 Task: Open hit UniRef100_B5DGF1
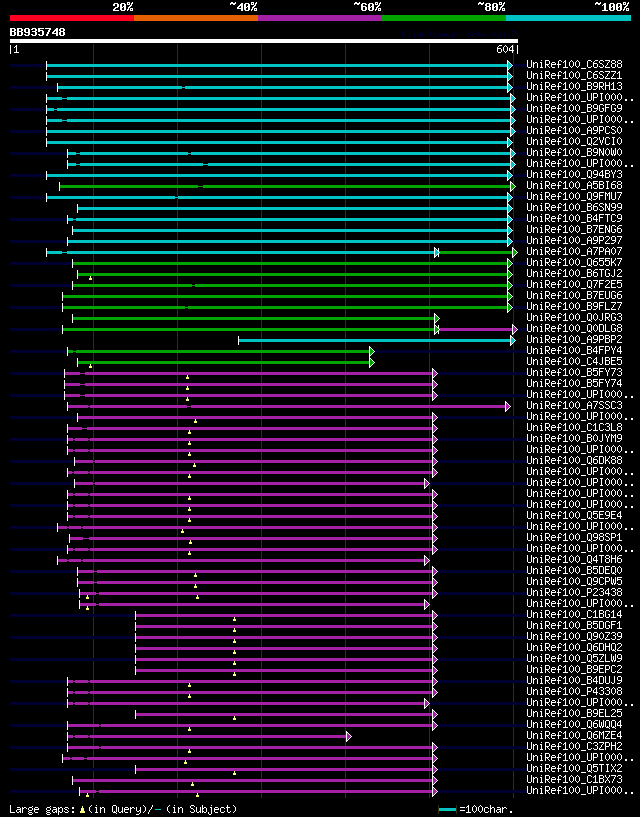tap(574, 626)
